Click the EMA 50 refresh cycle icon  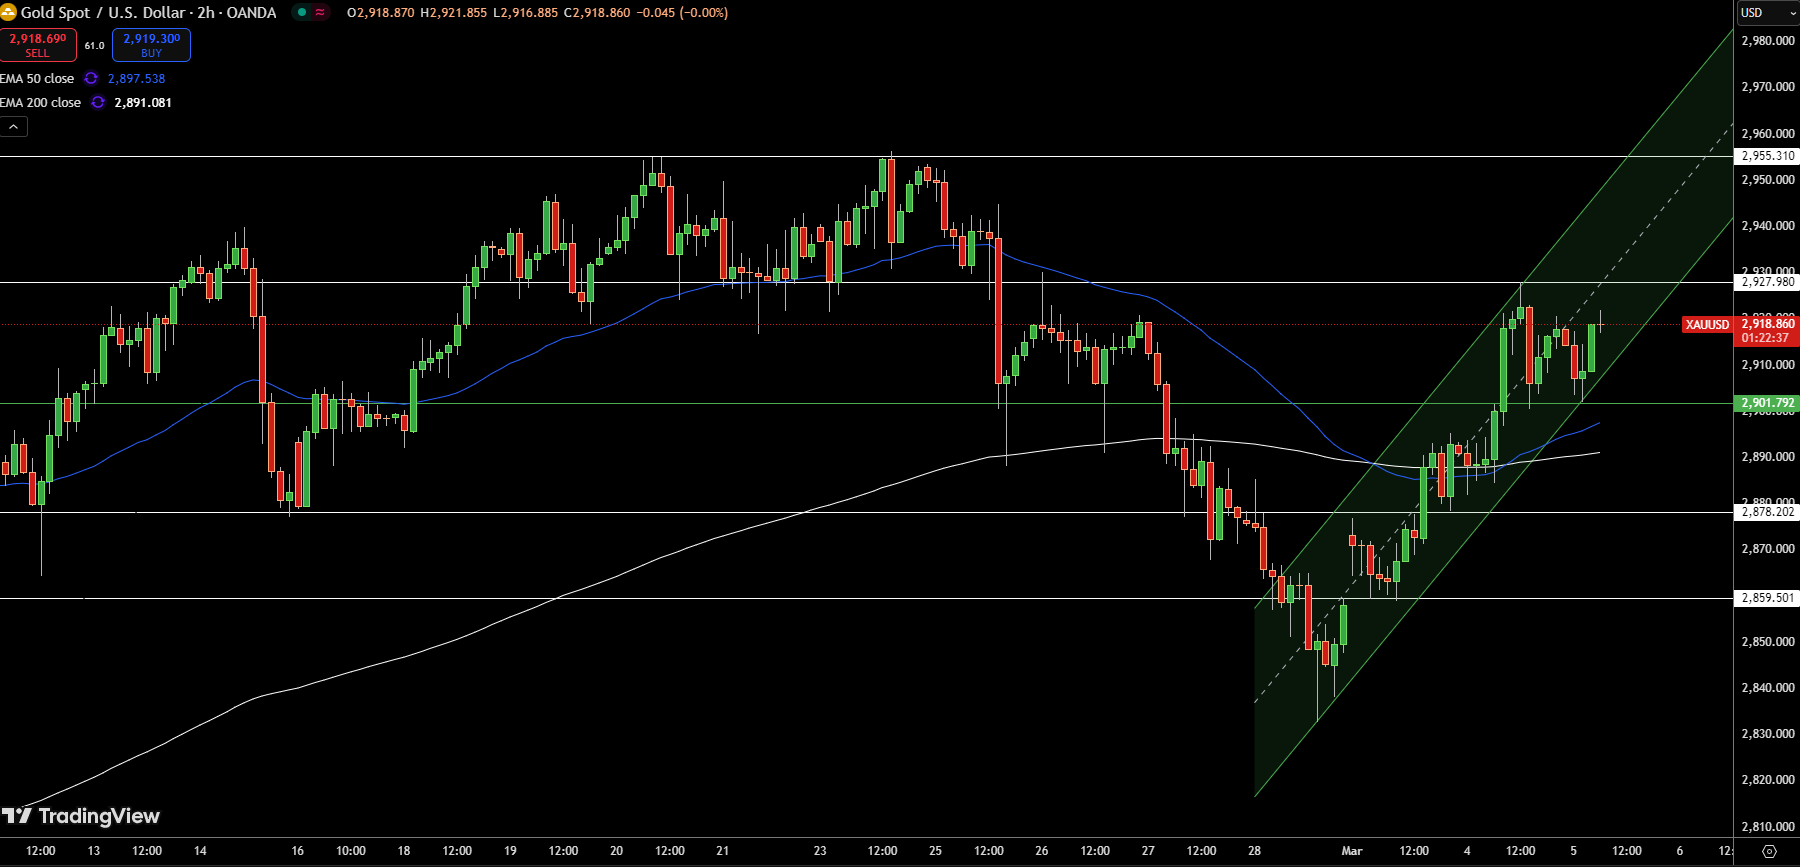pyautogui.click(x=91, y=78)
